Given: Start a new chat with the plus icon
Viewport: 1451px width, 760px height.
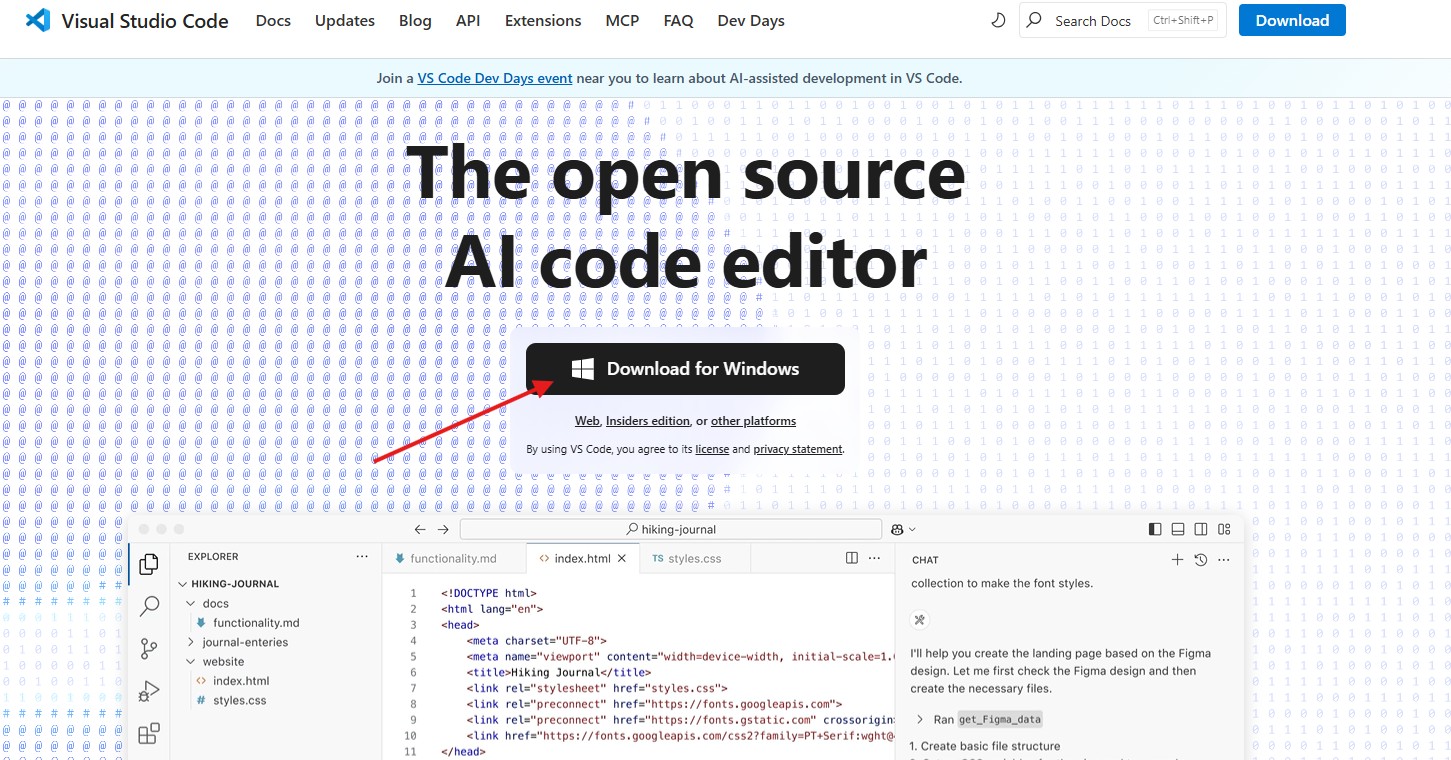Looking at the screenshot, I should click(1177, 560).
